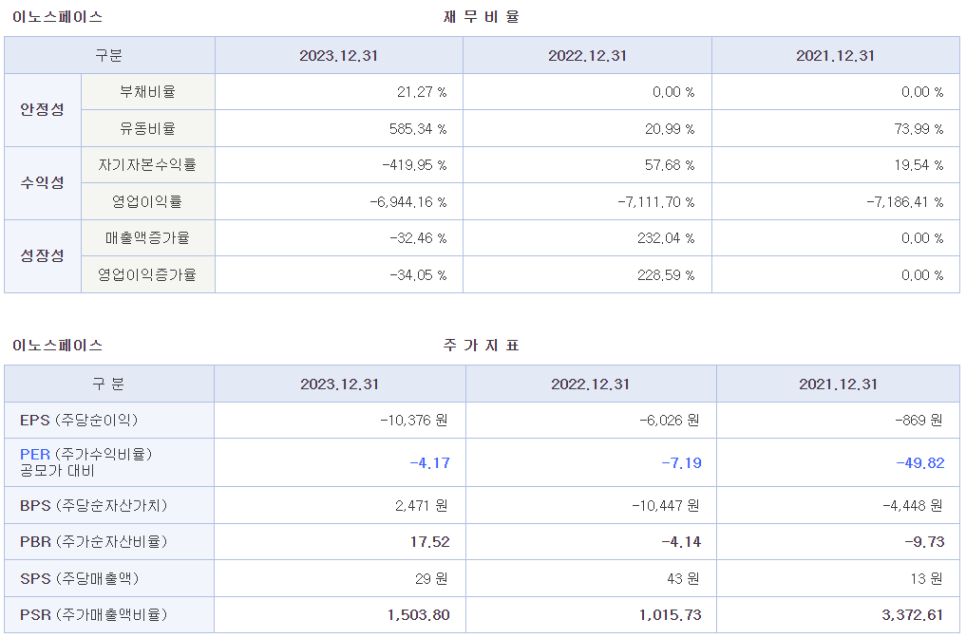Click the 자기자본수익률 row label
Image resolution: width=966 pixels, height=638 pixels.
click(x=148, y=164)
